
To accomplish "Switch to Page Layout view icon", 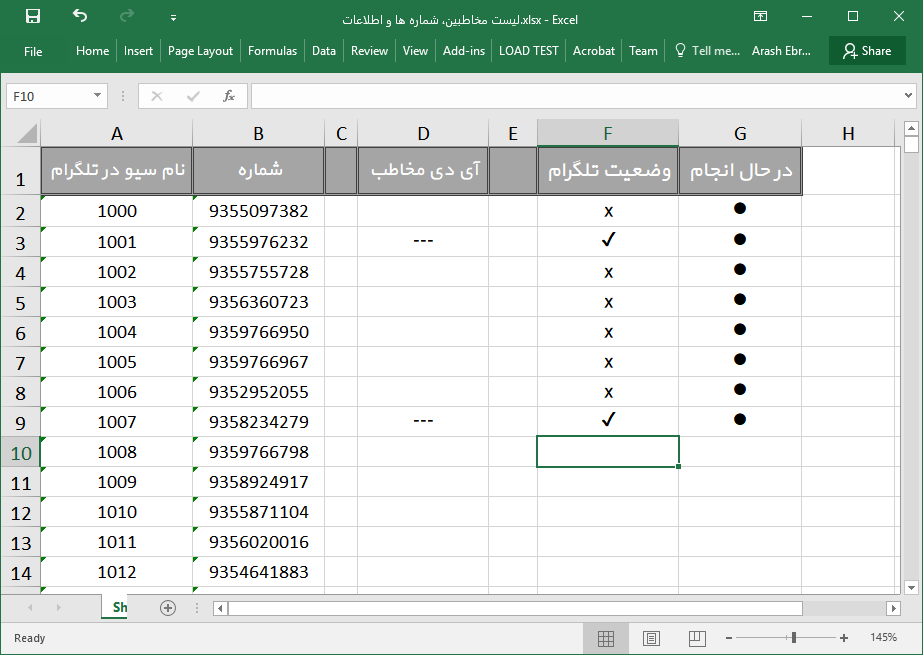I will [x=651, y=638].
